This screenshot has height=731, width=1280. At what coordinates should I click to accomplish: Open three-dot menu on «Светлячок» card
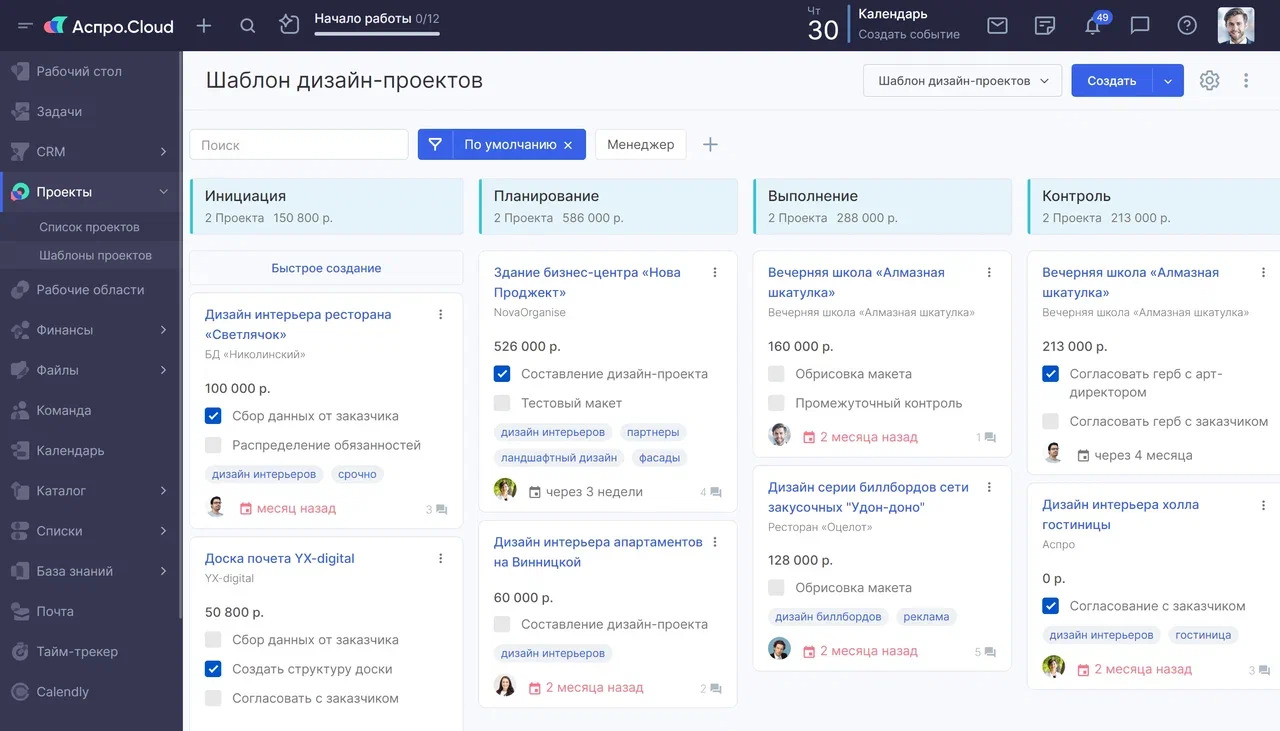point(441,315)
